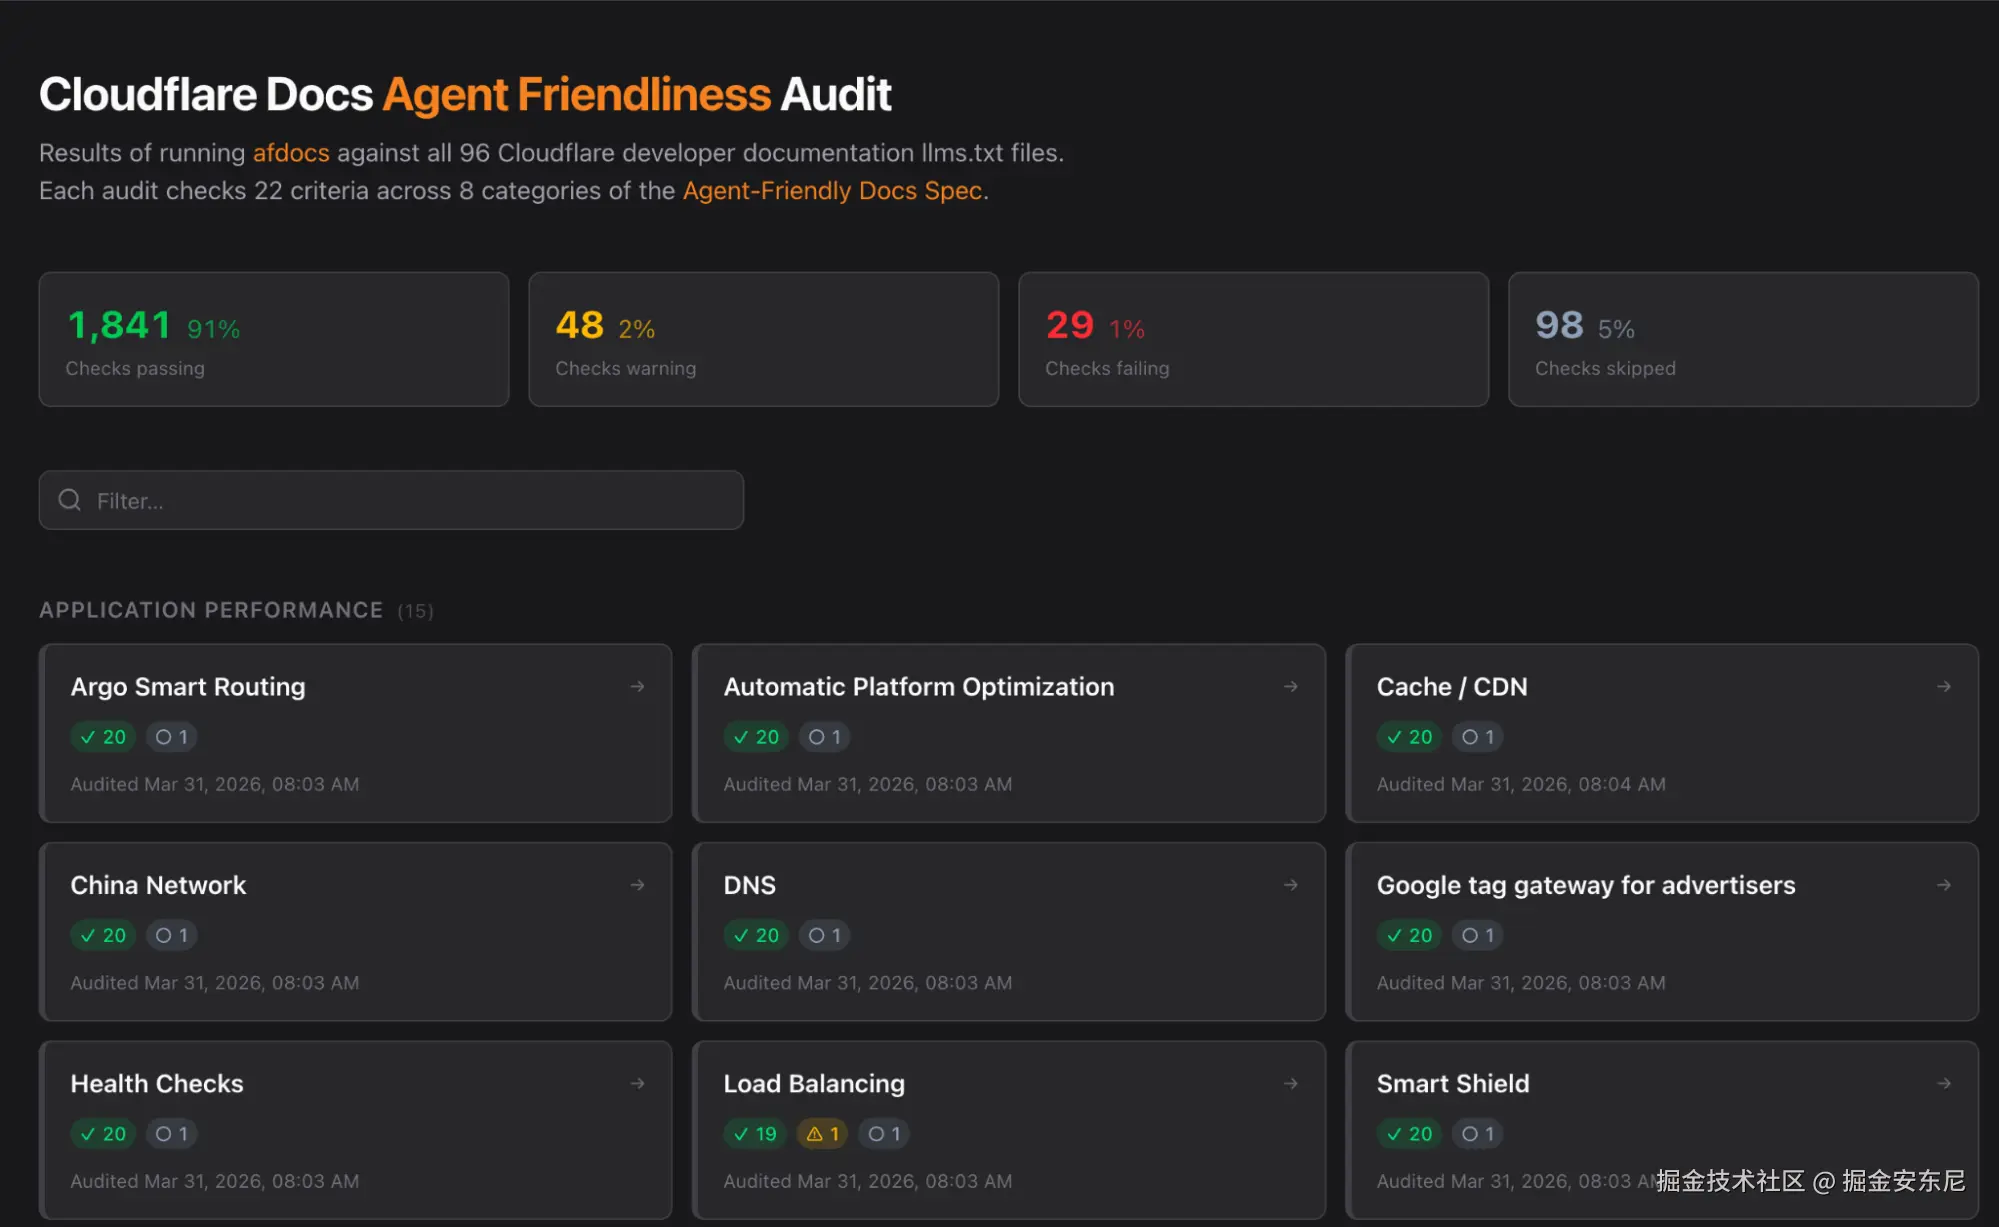Click the skipped badge on Health Checks card
This screenshot has height=1227, width=1999.
pyautogui.click(x=172, y=1133)
